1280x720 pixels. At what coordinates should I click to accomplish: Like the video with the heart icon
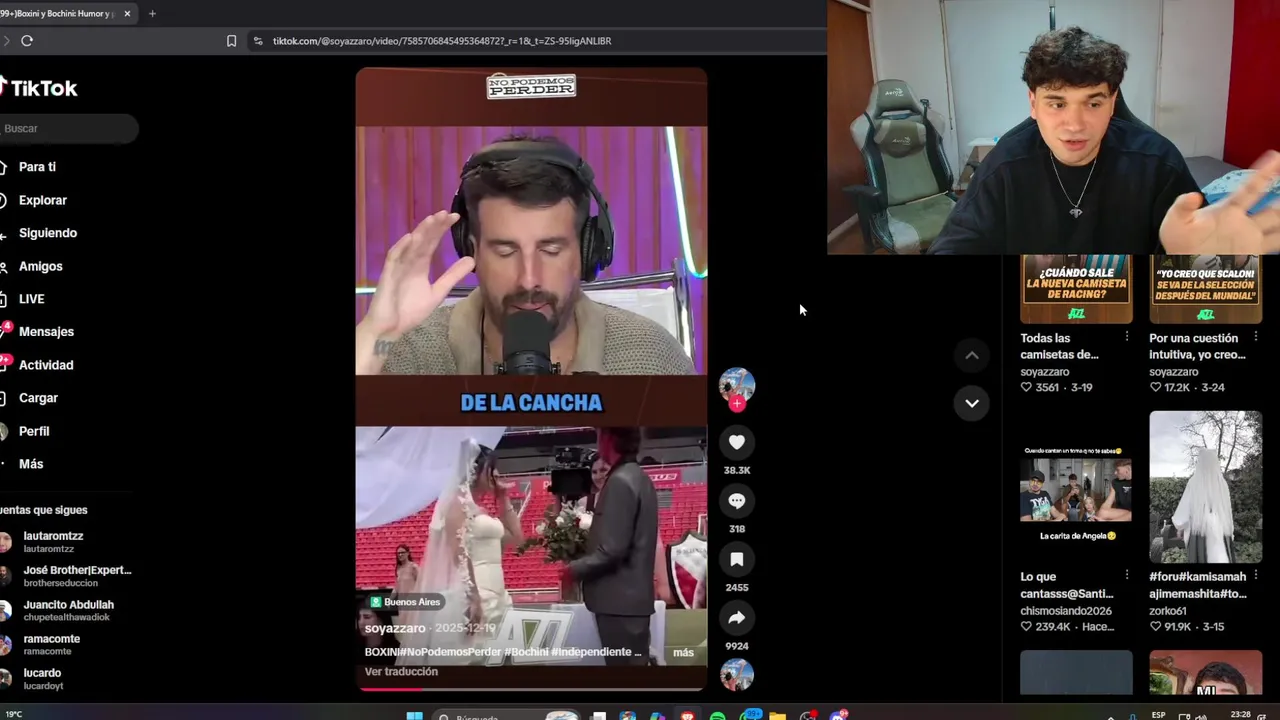pyautogui.click(x=737, y=442)
